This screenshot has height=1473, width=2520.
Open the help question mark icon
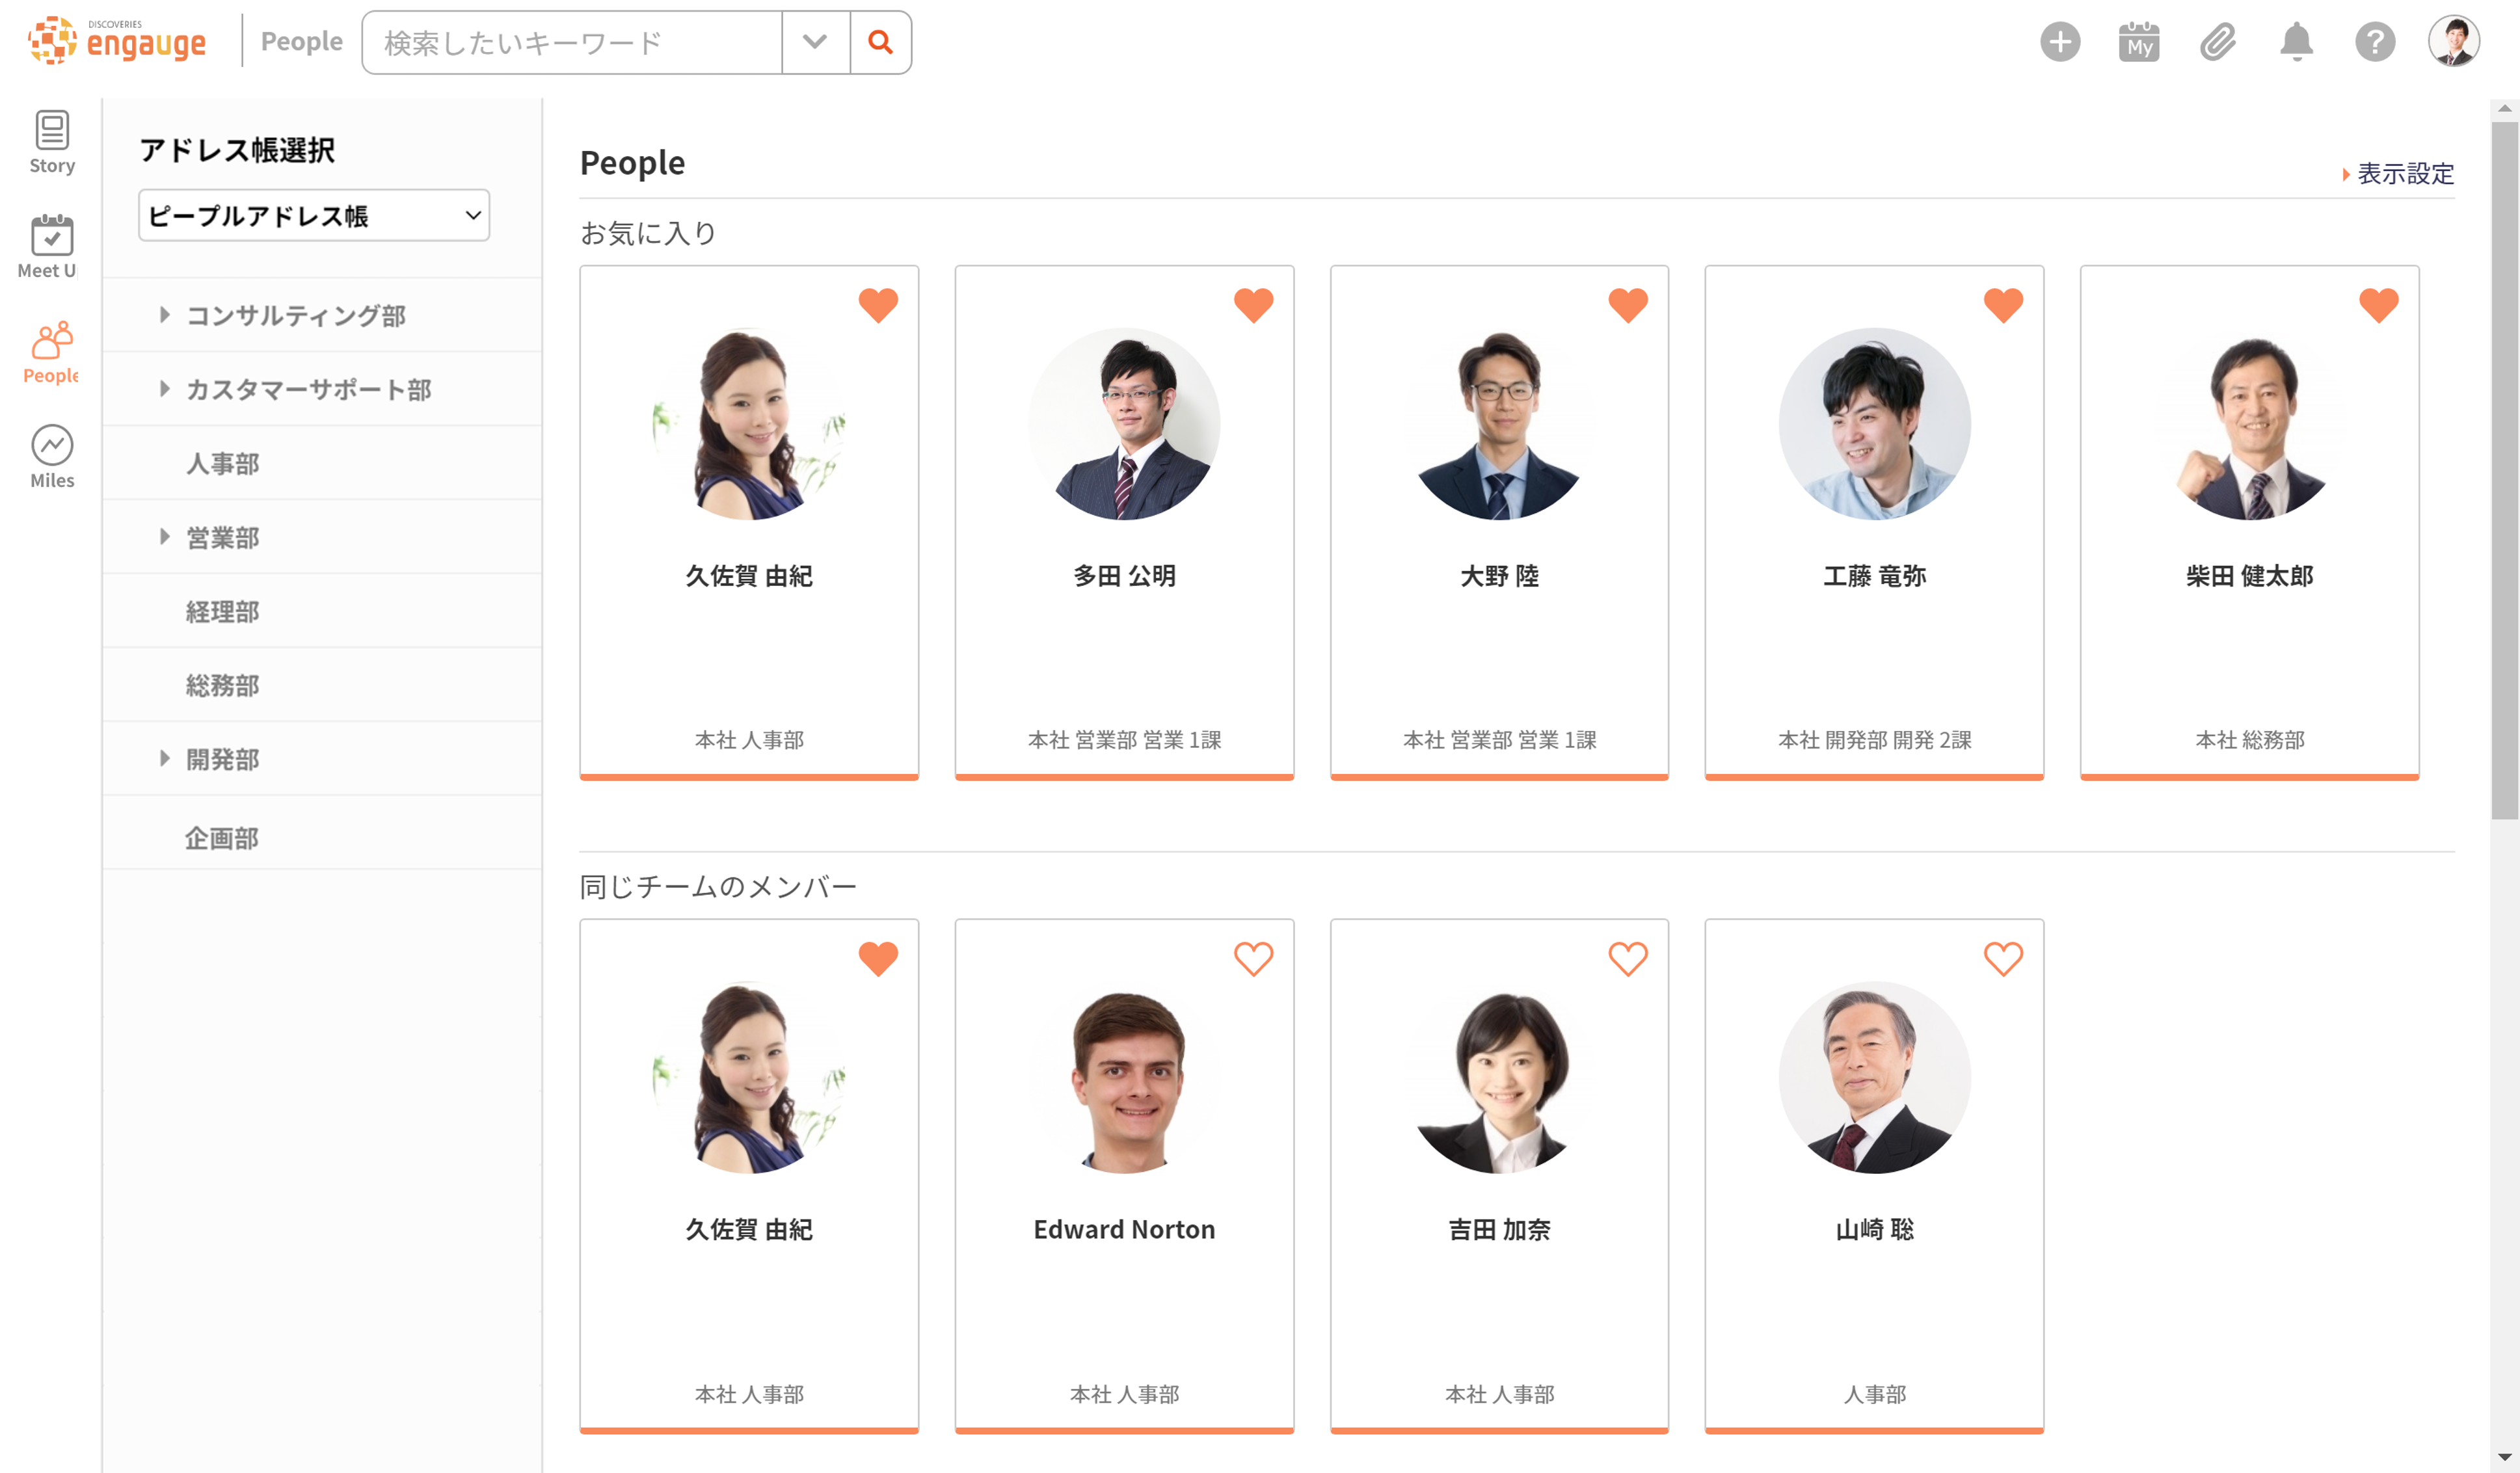pyautogui.click(x=2374, y=42)
